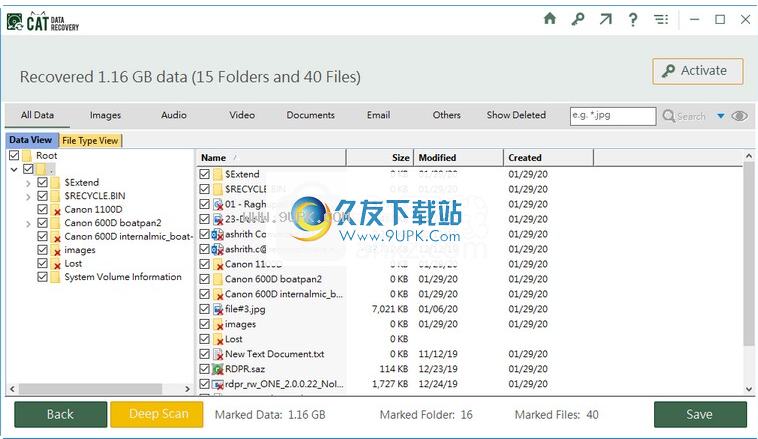Click the Canon 600D boatpan2 folder icon in list

[218, 279]
